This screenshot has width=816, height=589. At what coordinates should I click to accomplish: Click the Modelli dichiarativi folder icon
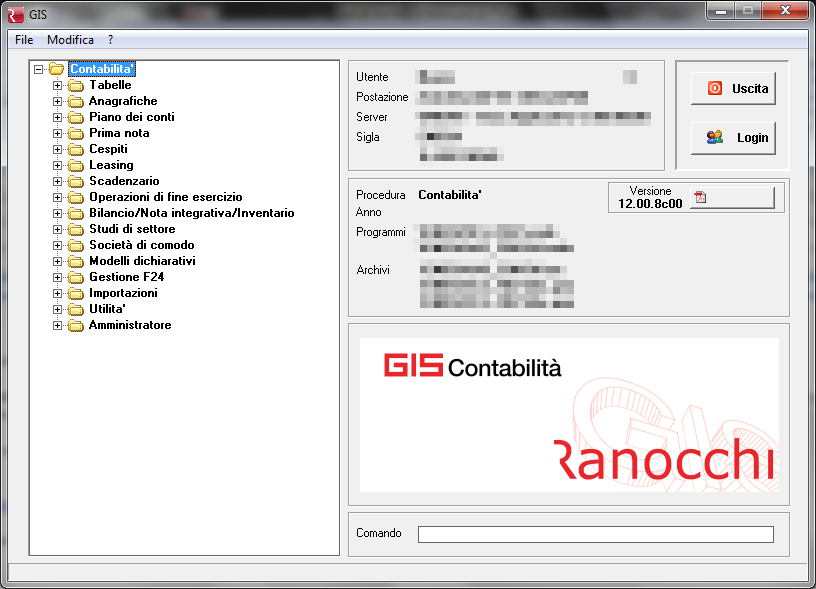pos(76,262)
